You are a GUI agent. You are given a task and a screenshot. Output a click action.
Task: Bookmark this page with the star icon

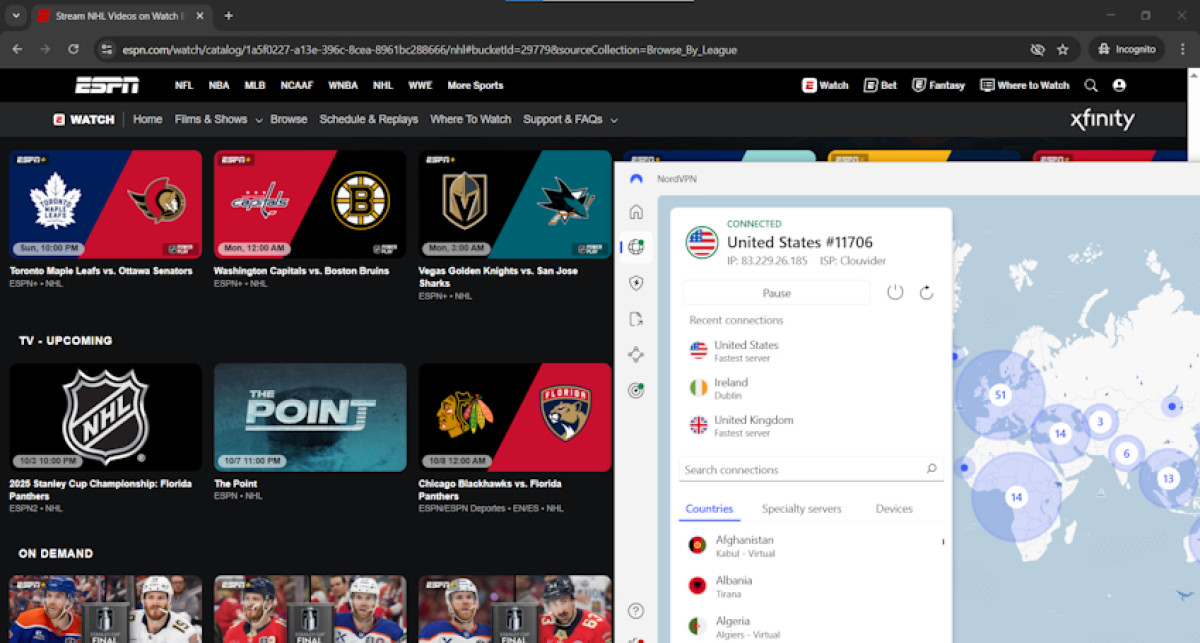(1063, 49)
